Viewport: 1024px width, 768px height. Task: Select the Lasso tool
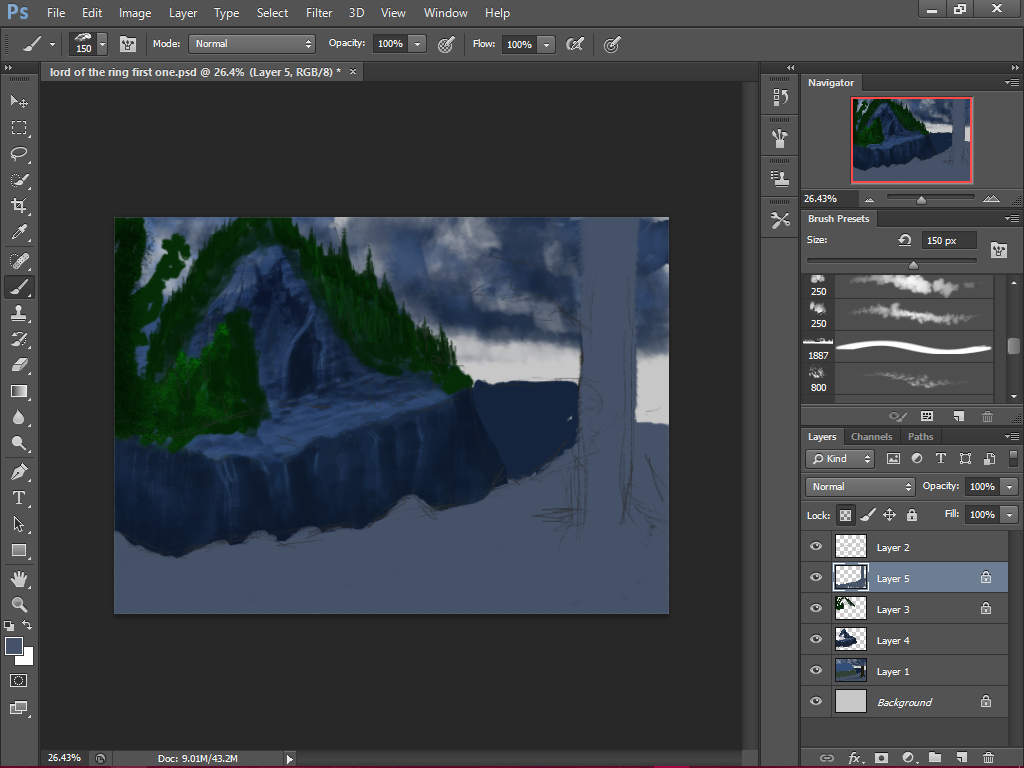19,153
